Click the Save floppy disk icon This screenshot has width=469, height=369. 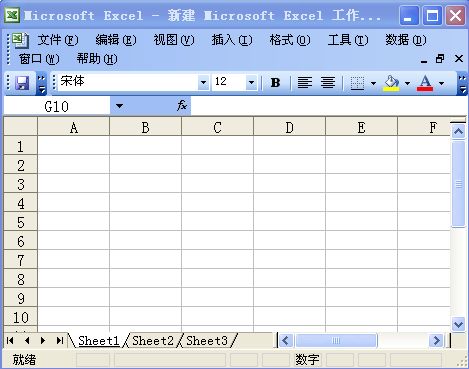[x=22, y=82]
